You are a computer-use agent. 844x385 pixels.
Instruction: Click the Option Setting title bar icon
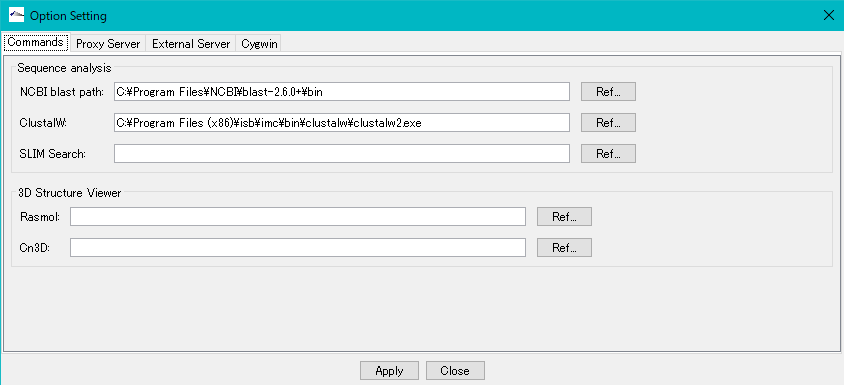pos(17,16)
